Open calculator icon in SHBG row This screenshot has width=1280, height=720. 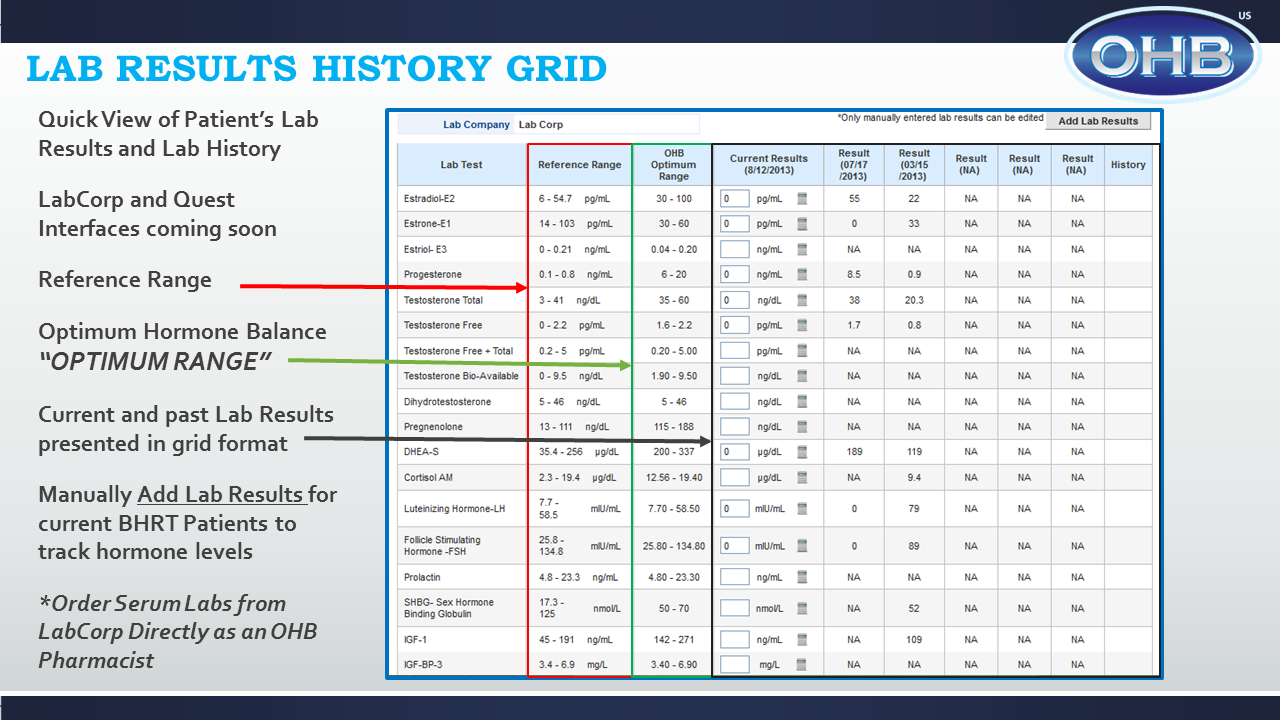(802, 608)
